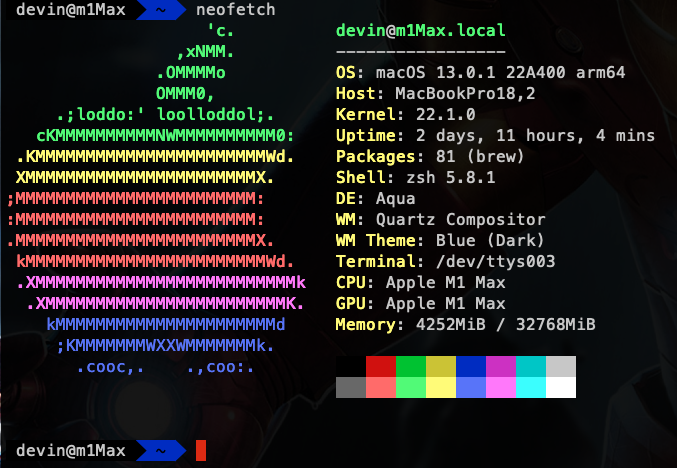This screenshot has height=468, width=677.
Task: Click Uptime '2 days, 11 hours, 4 mins'
Action: click(535, 136)
